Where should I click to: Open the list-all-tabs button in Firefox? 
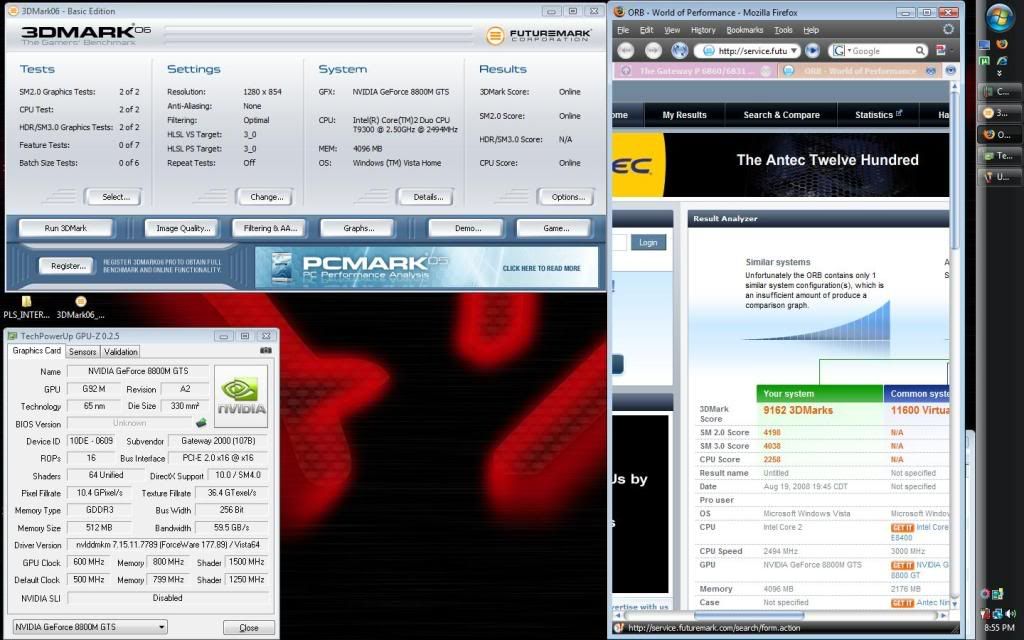951,71
